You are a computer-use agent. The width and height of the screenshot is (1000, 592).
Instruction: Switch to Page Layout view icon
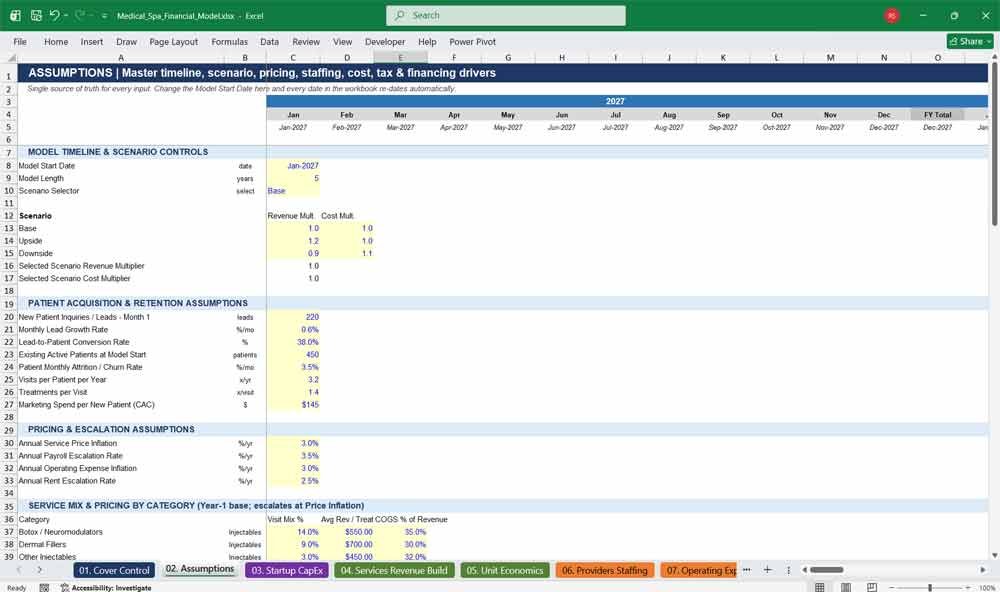pos(846,587)
